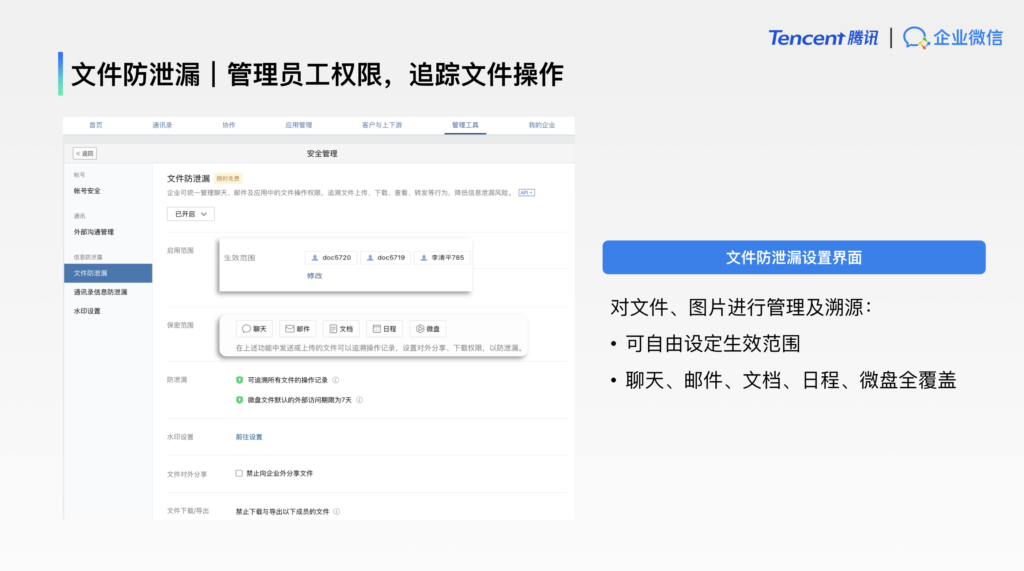The width and height of the screenshot is (1024, 571).
Task: Click info icon after 可追溯所有文件的操作记录
Action: (x=336, y=380)
